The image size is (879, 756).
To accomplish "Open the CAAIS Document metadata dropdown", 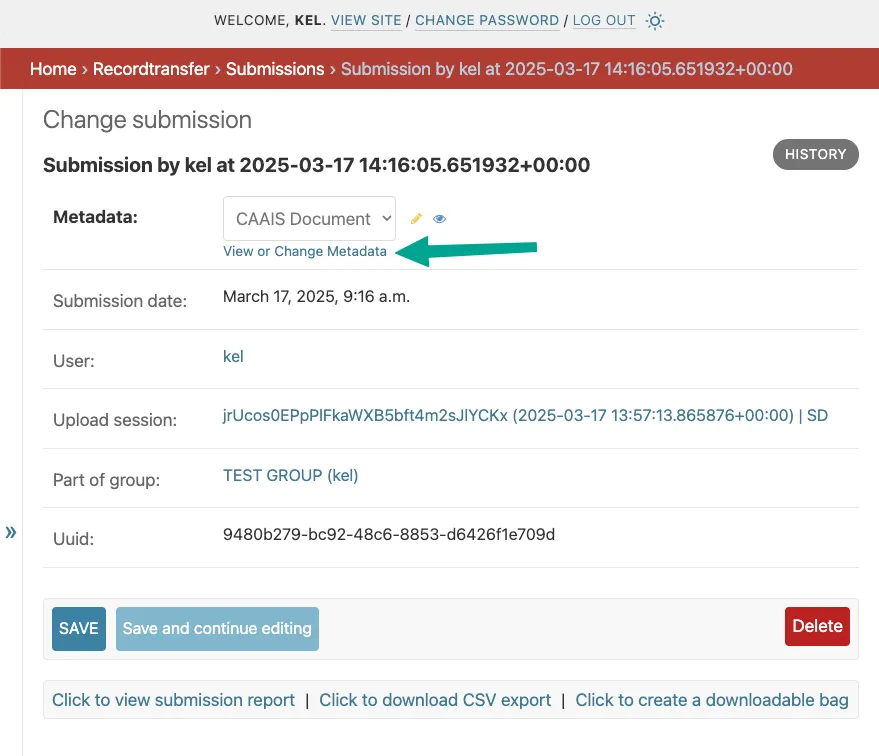I will [x=309, y=219].
